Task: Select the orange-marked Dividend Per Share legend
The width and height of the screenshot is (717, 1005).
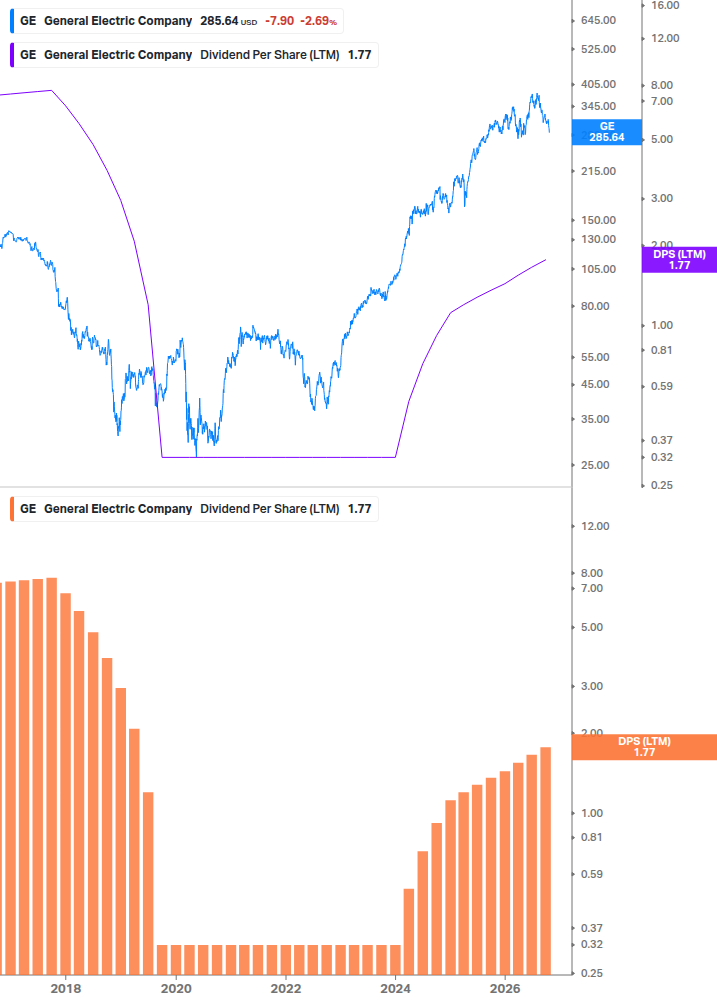Action: point(194,509)
